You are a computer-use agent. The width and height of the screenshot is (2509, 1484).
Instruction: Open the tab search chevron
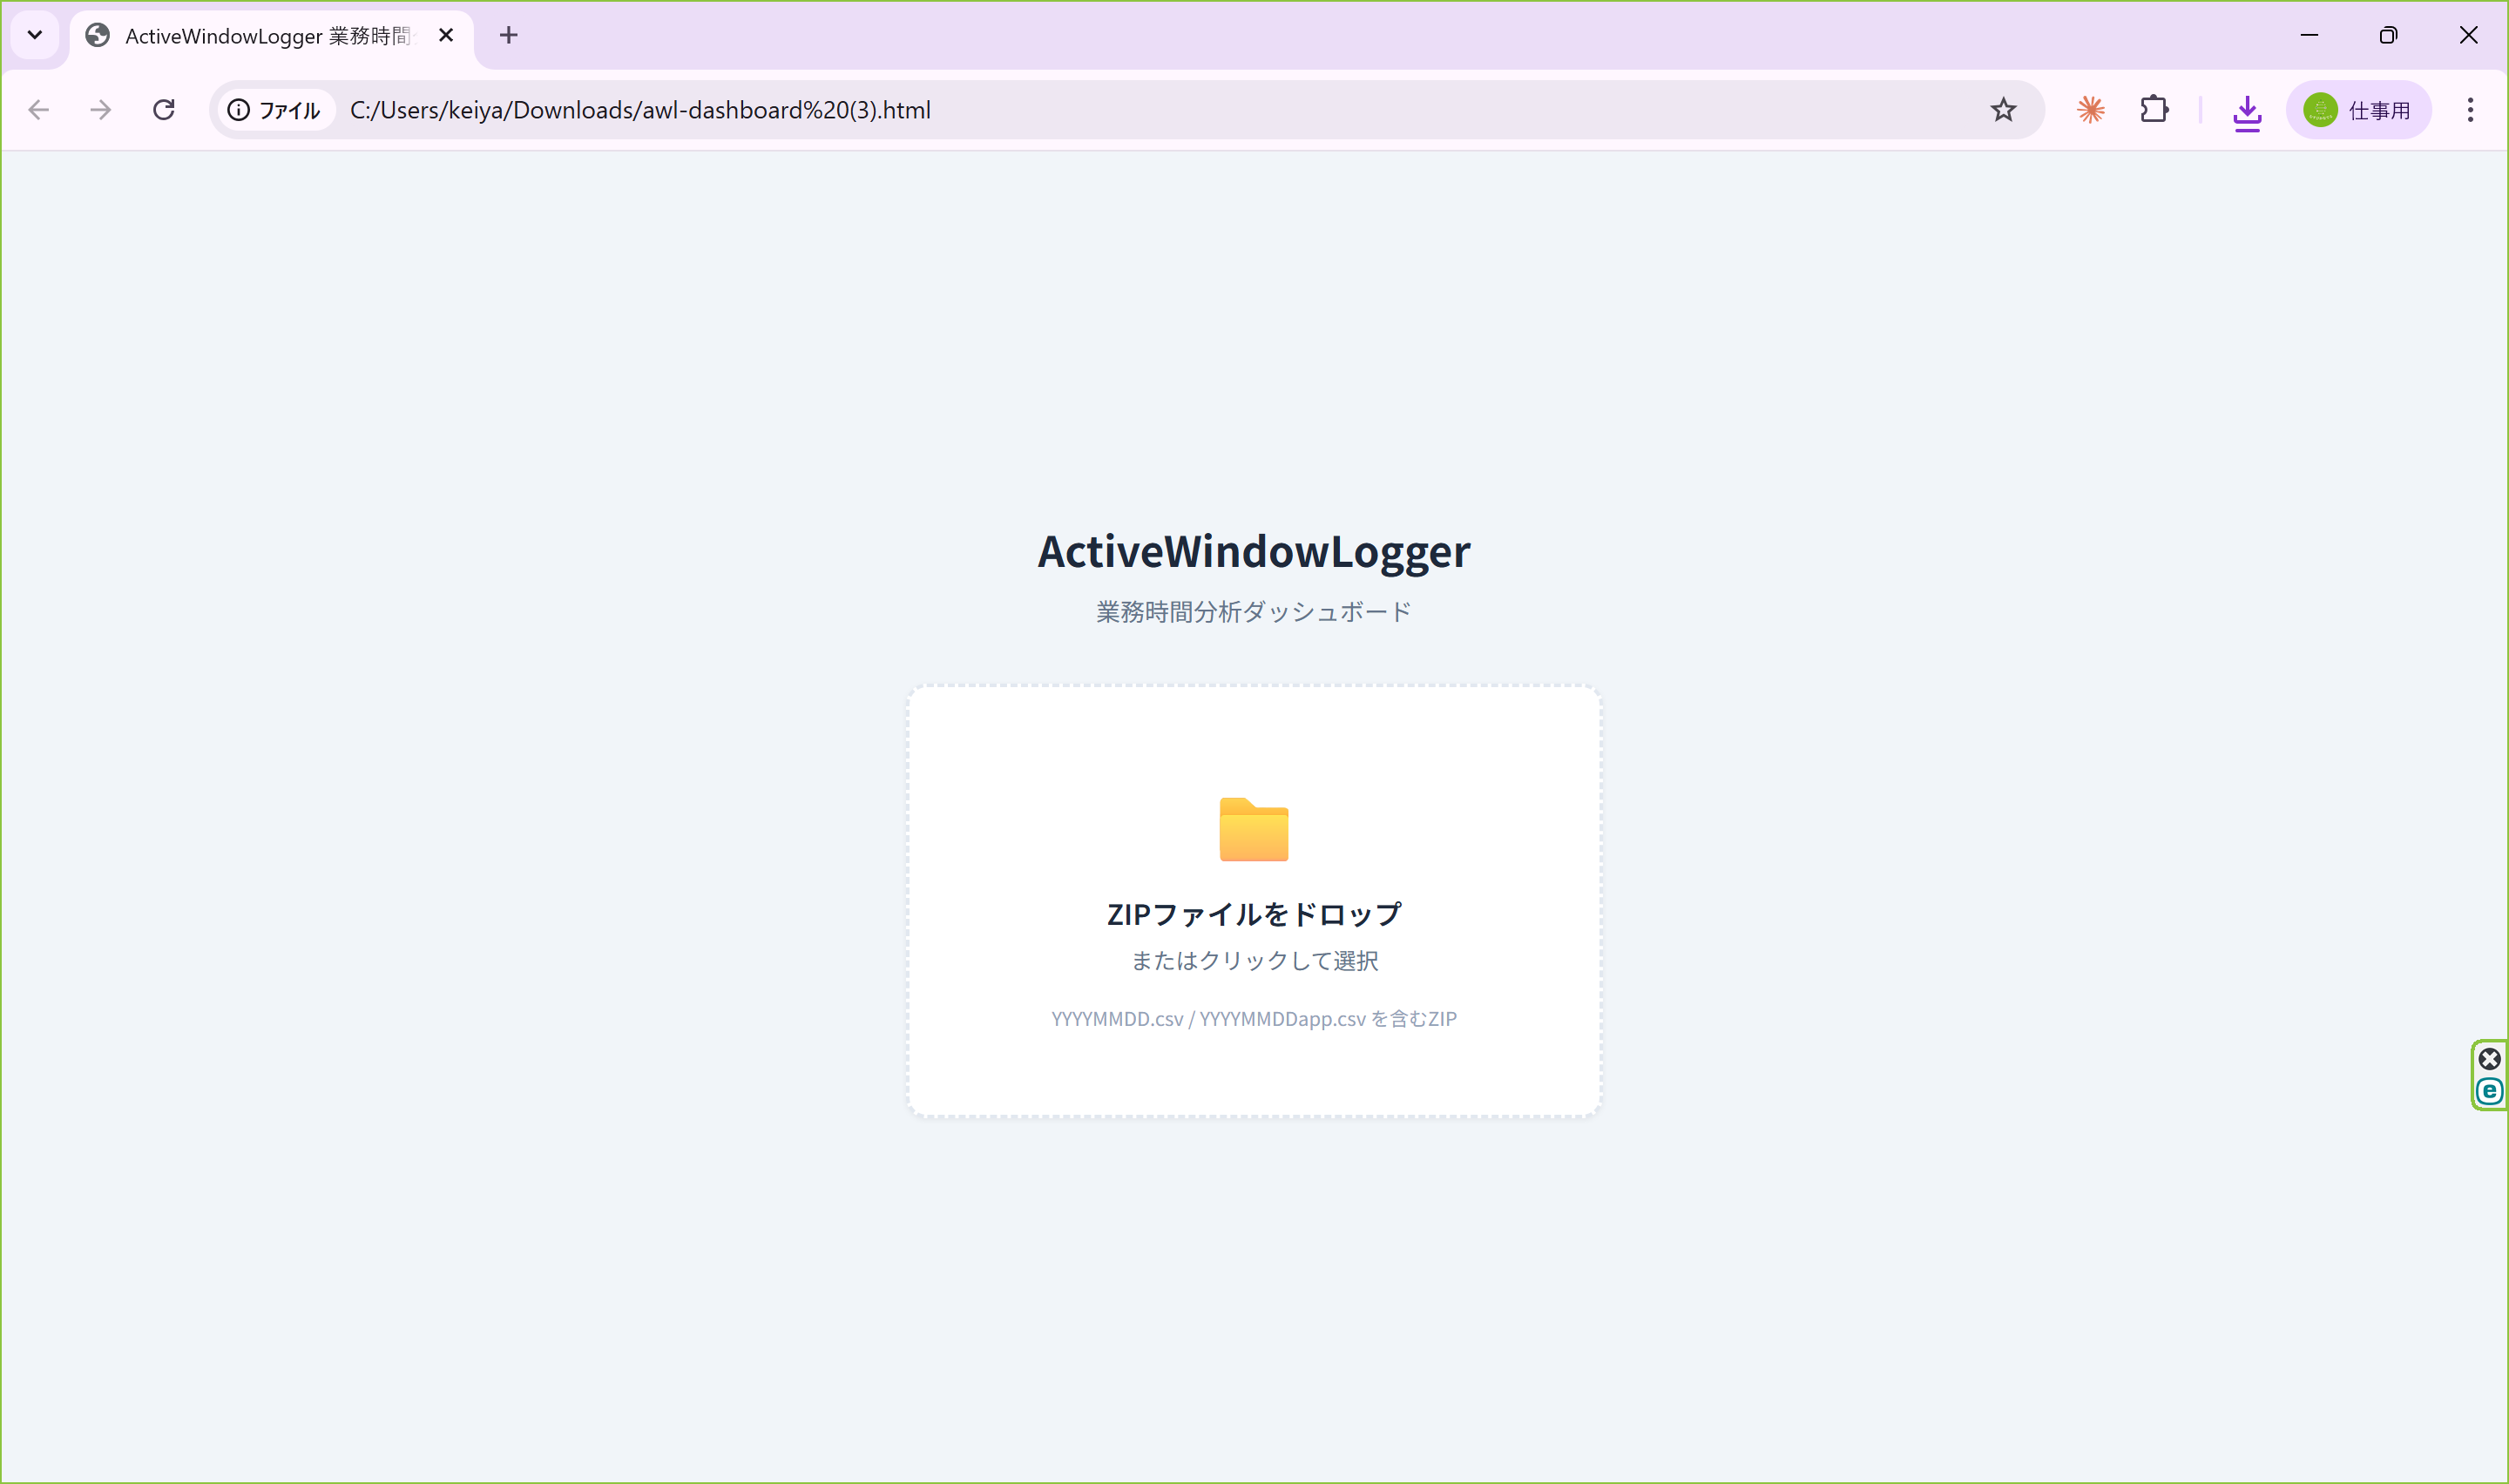click(35, 35)
